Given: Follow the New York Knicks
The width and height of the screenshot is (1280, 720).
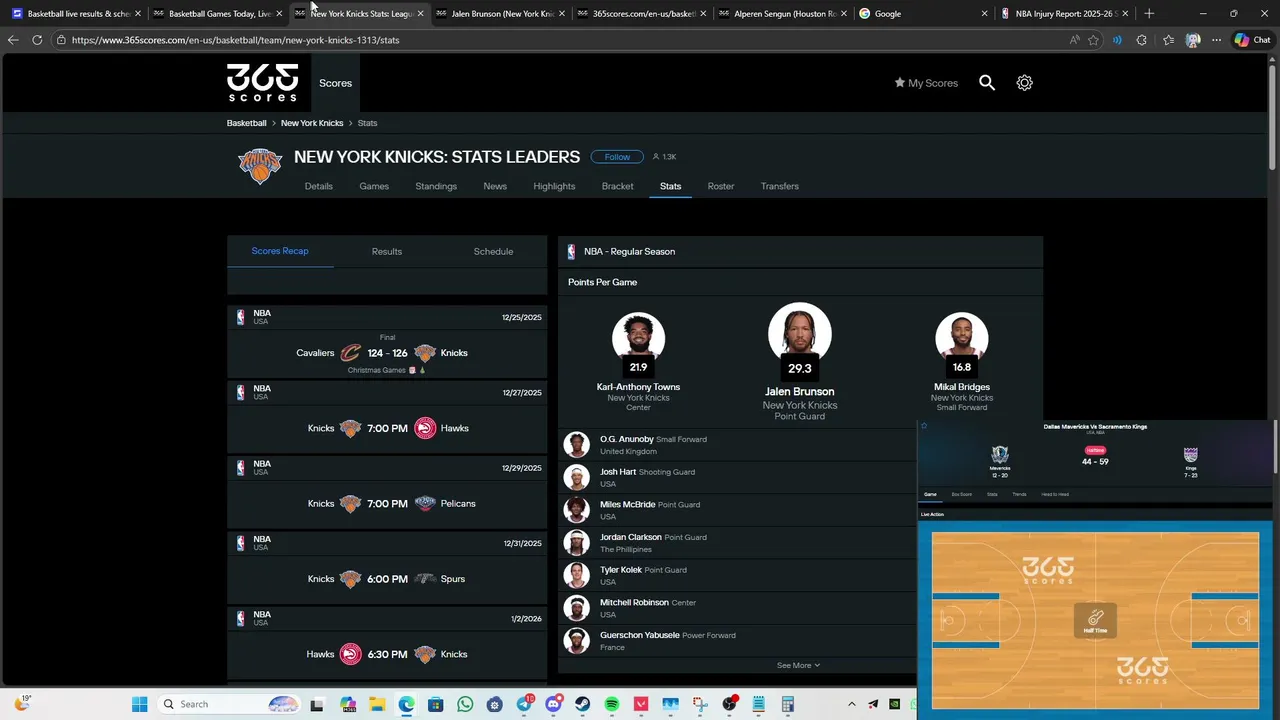Looking at the screenshot, I should (x=617, y=157).
